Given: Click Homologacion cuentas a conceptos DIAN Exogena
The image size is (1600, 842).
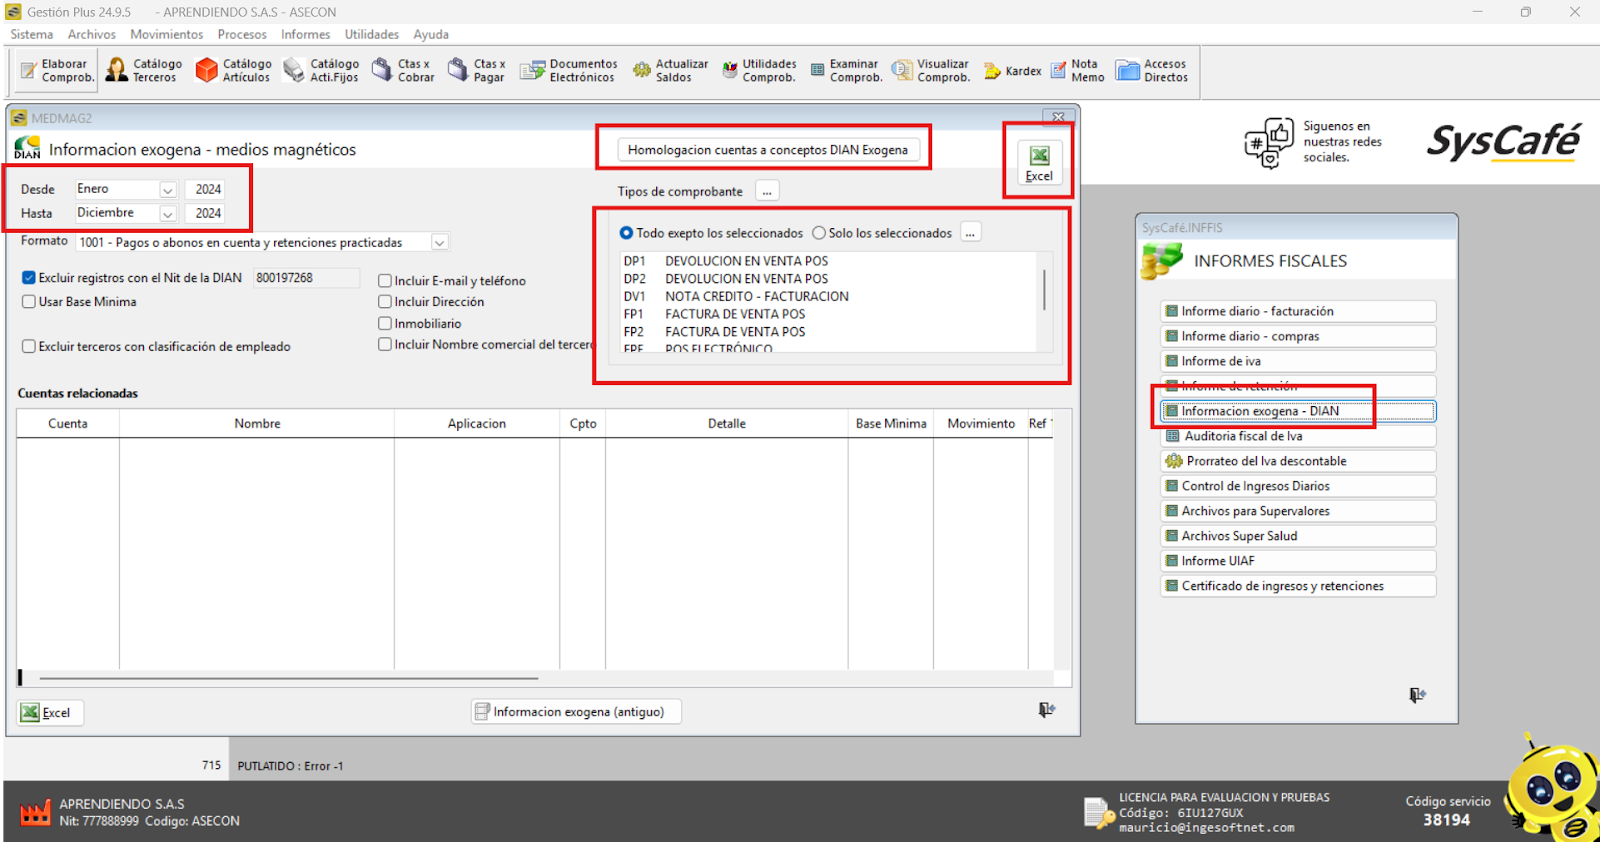Looking at the screenshot, I should 767,150.
